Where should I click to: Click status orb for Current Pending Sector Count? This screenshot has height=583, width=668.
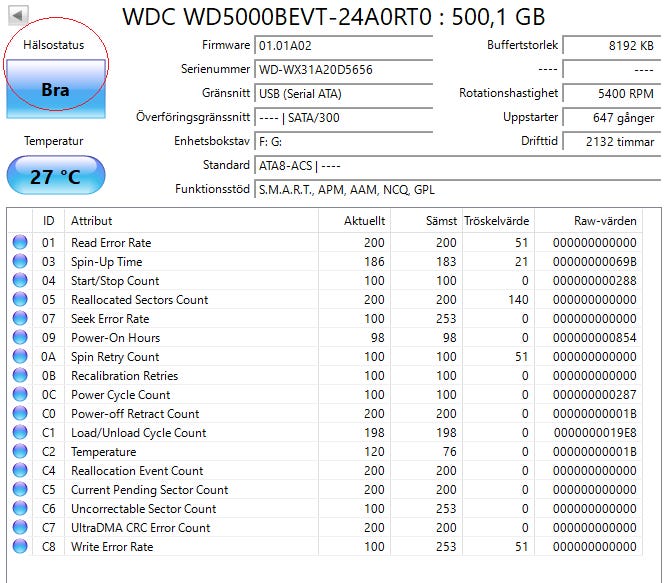pyautogui.click(x=20, y=489)
